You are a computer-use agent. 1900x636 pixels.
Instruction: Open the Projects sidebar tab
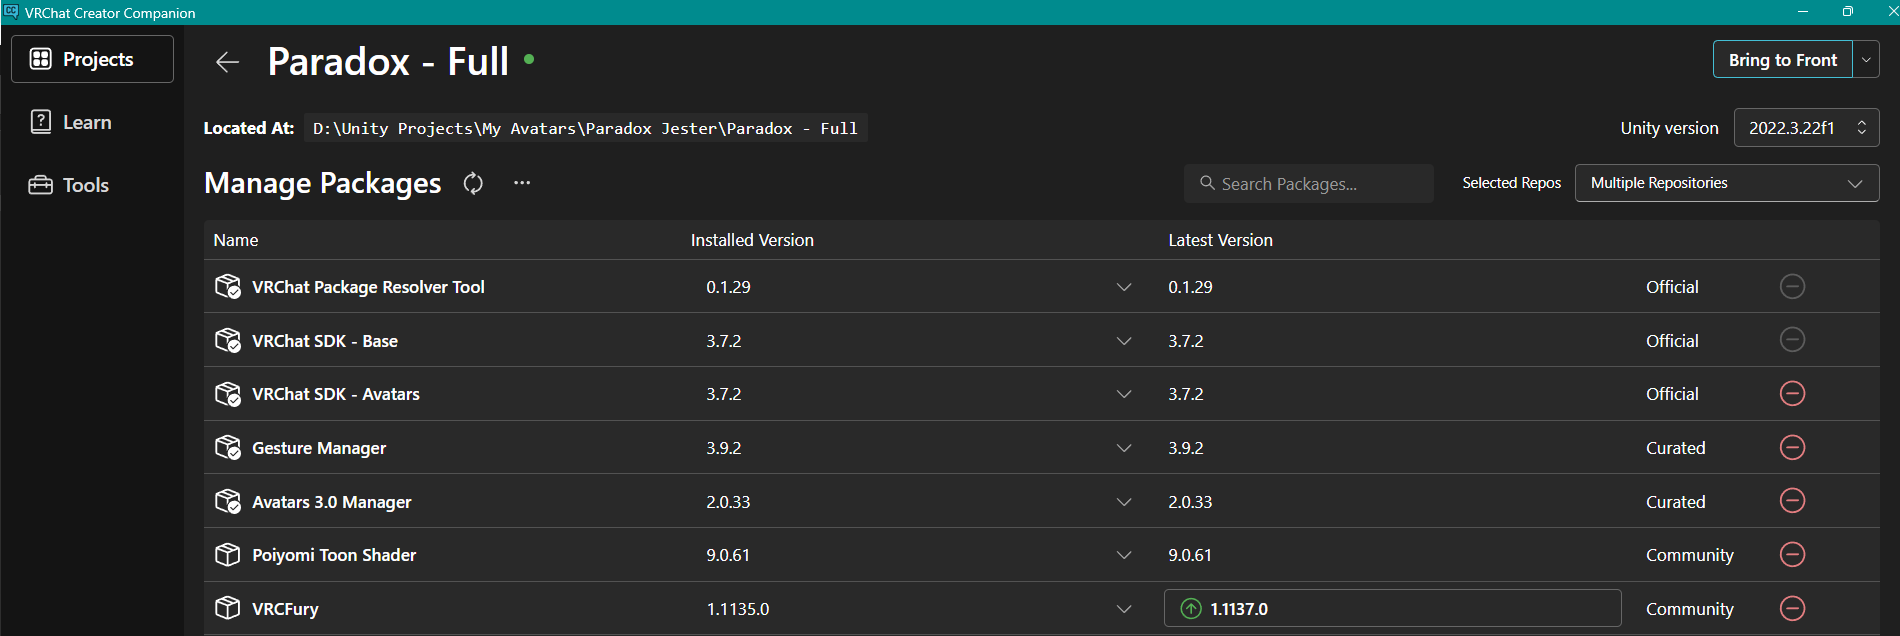coord(92,59)
